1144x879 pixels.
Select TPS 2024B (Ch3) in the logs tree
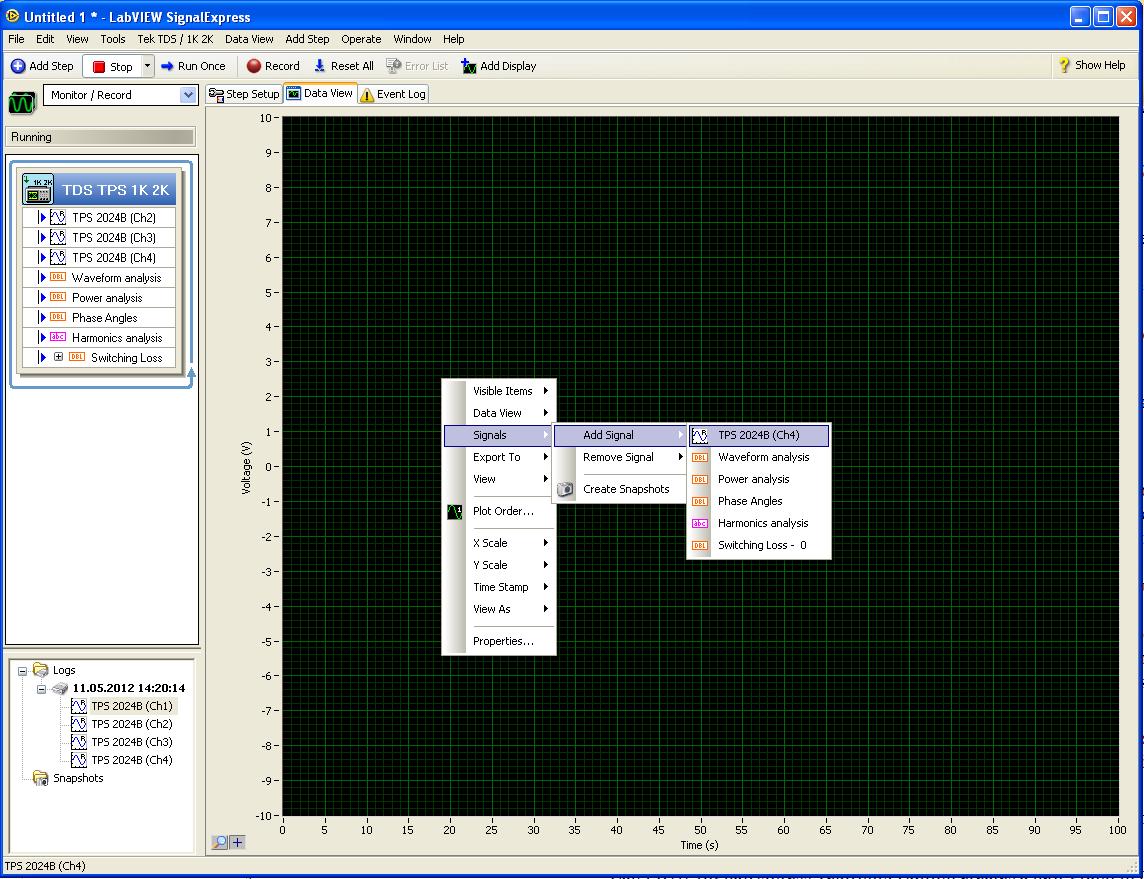(x=131, y=742)
